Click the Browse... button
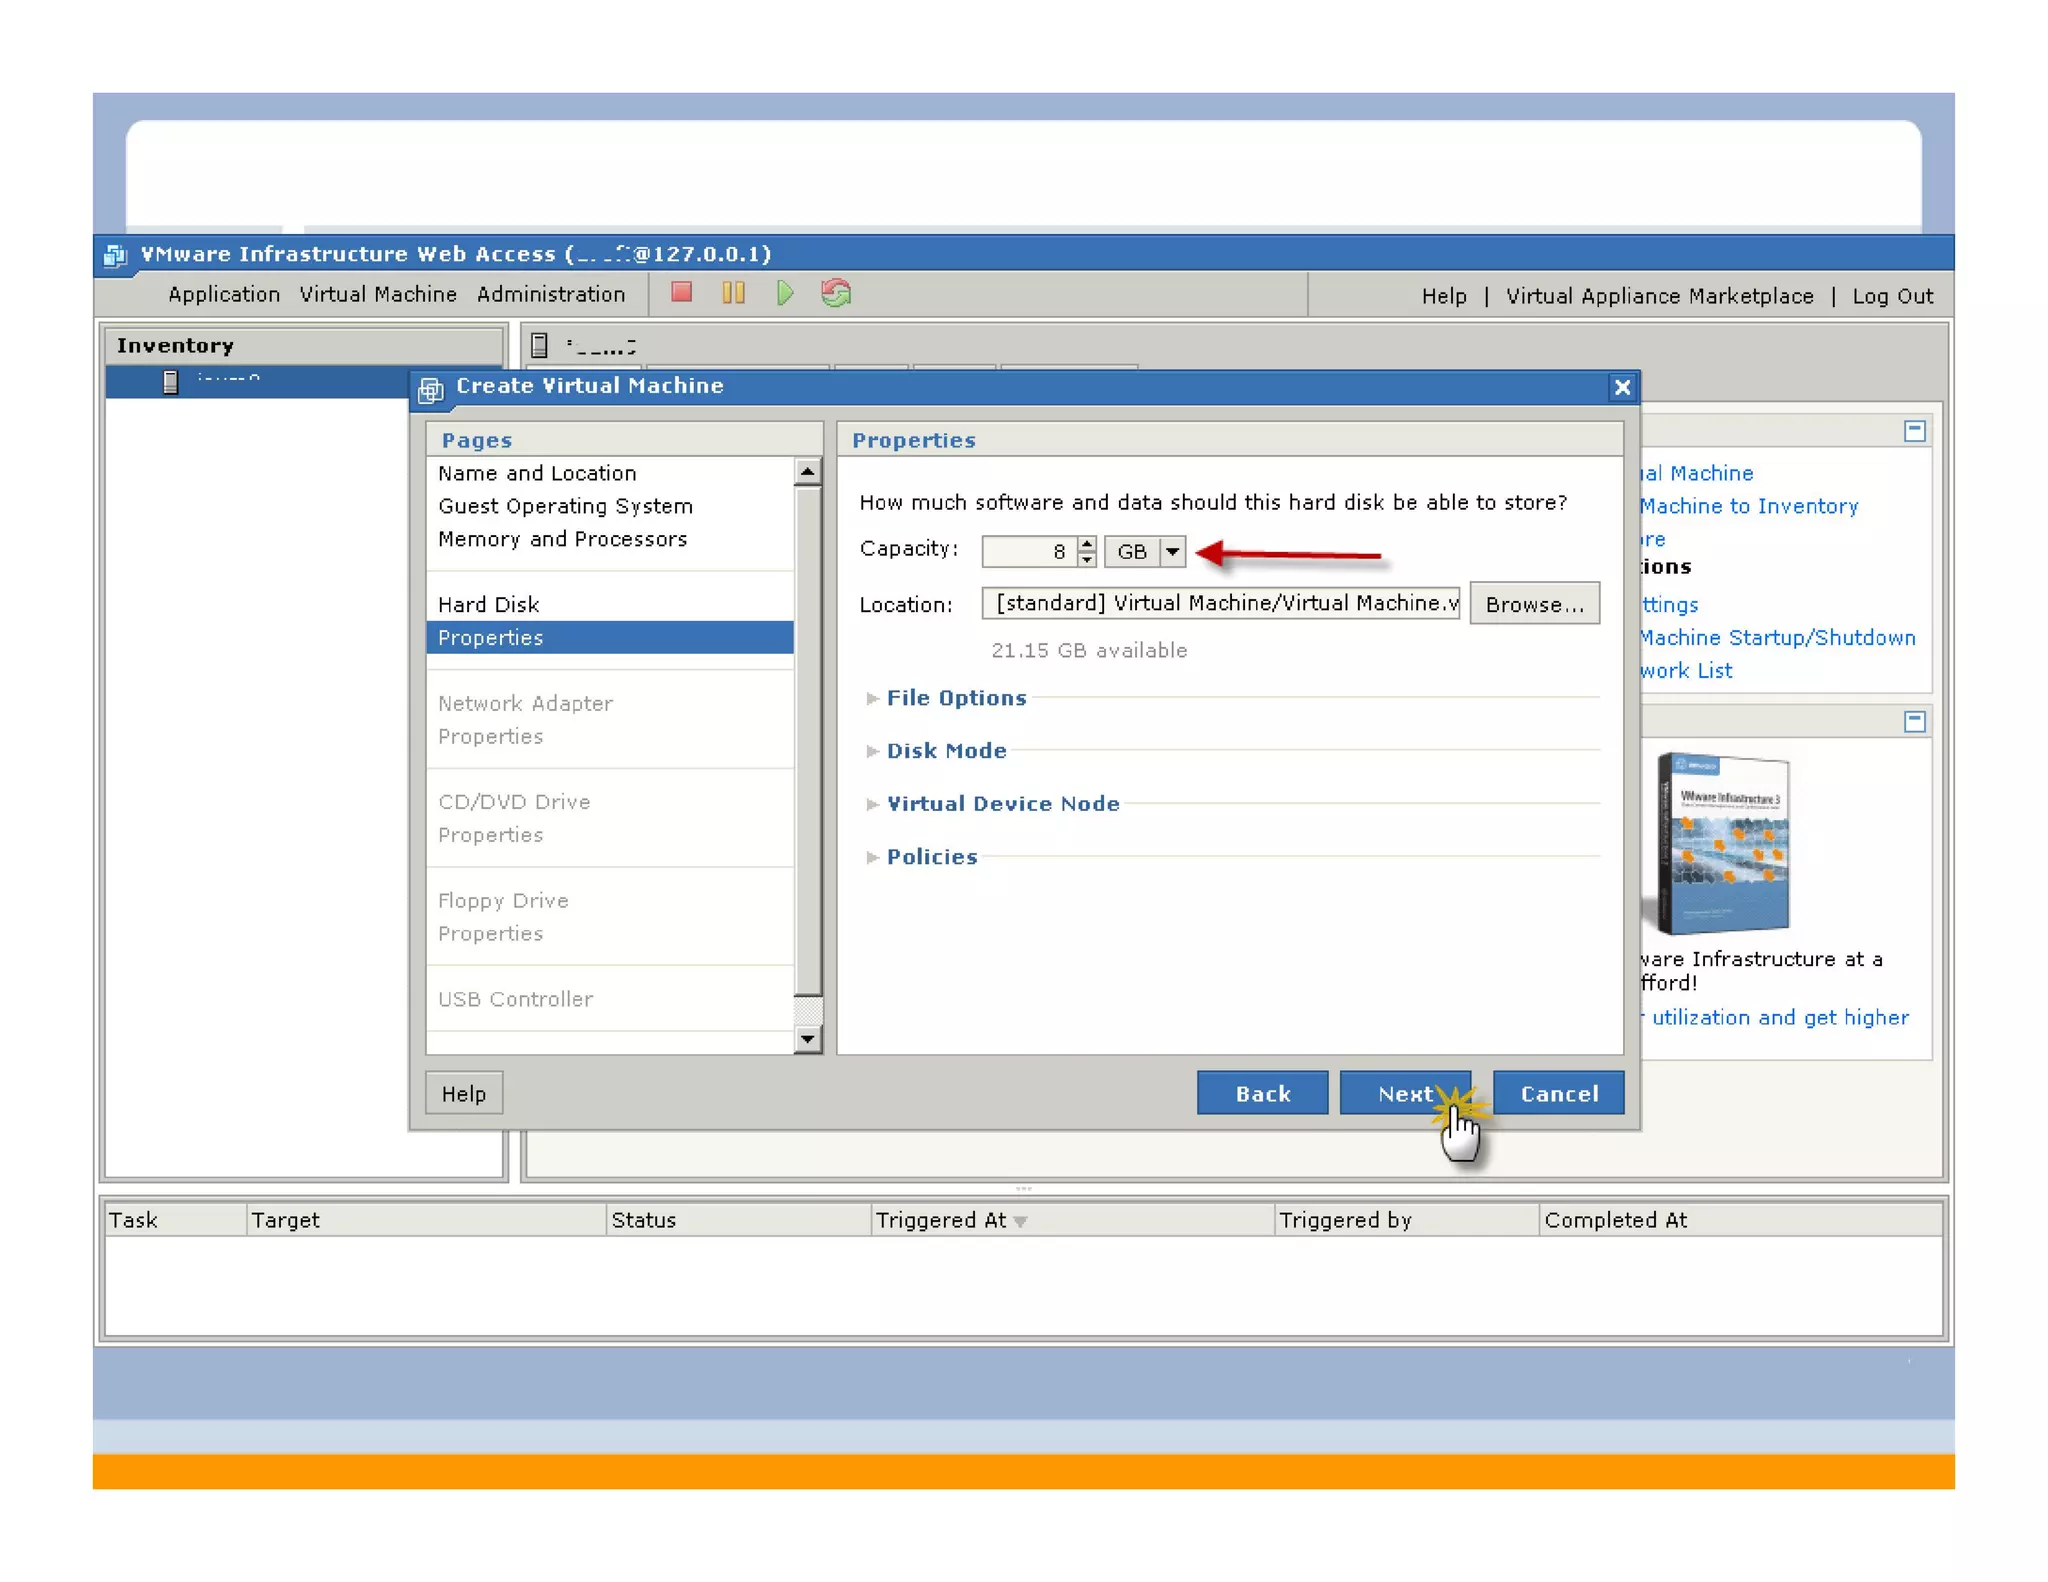The height and width of the screenshot is (1582, 2048). tap(1533, 603)
